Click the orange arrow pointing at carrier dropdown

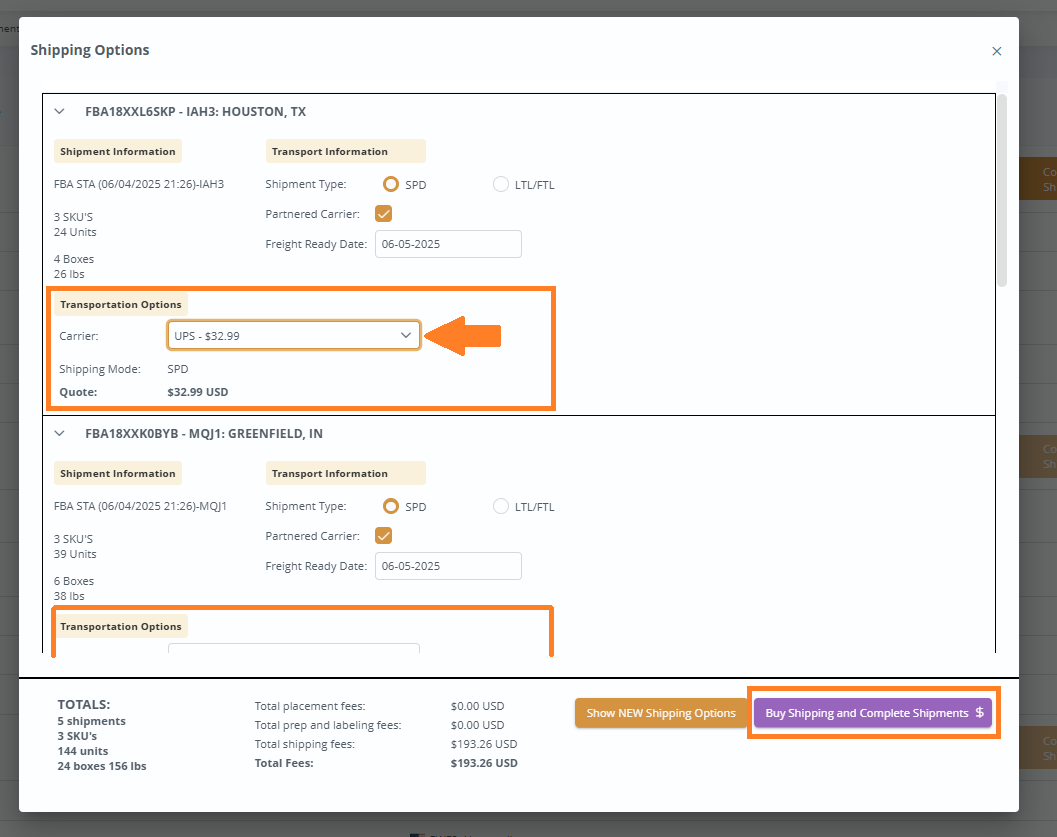tap(463, 336)
